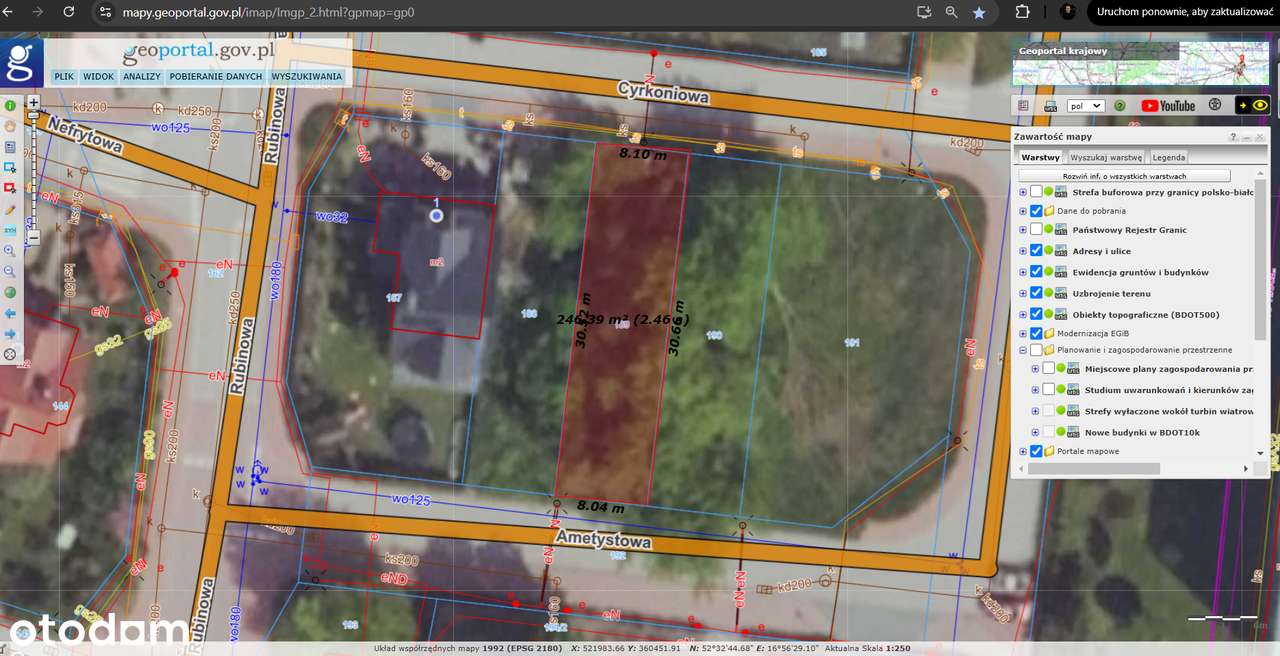Expand Państwowy Rejestr Granic node
The height and width of the screenshot is (656, 1280).
[1022, 230]
